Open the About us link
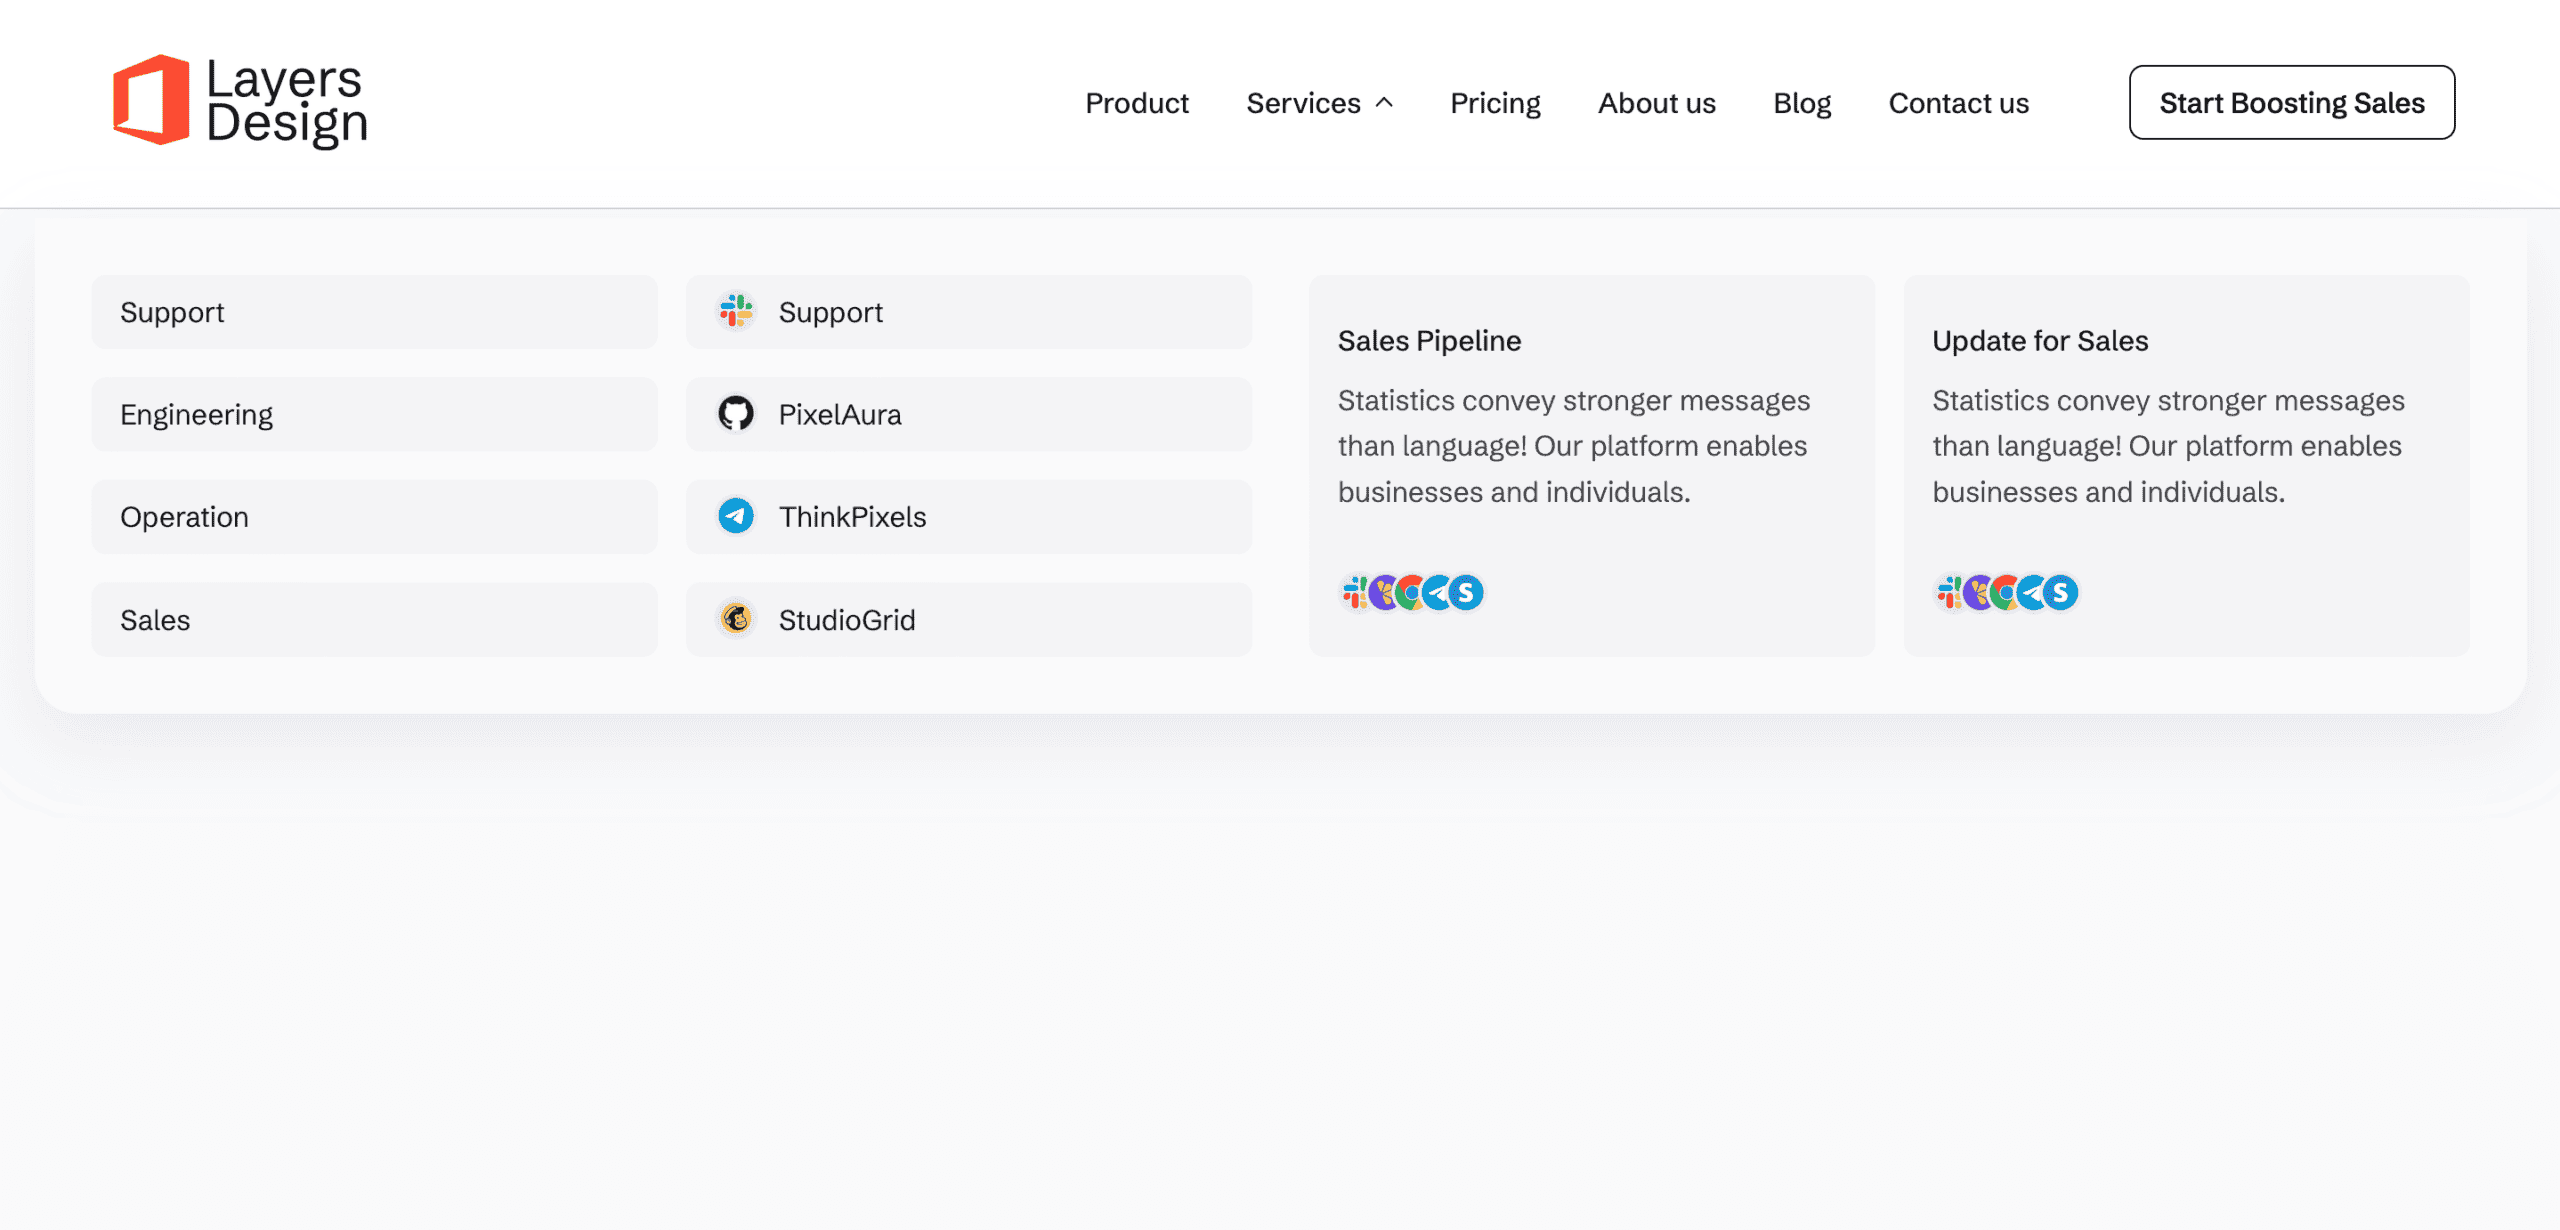The height and width of the screenshot is (1230, 2560). coord(1656,103)
